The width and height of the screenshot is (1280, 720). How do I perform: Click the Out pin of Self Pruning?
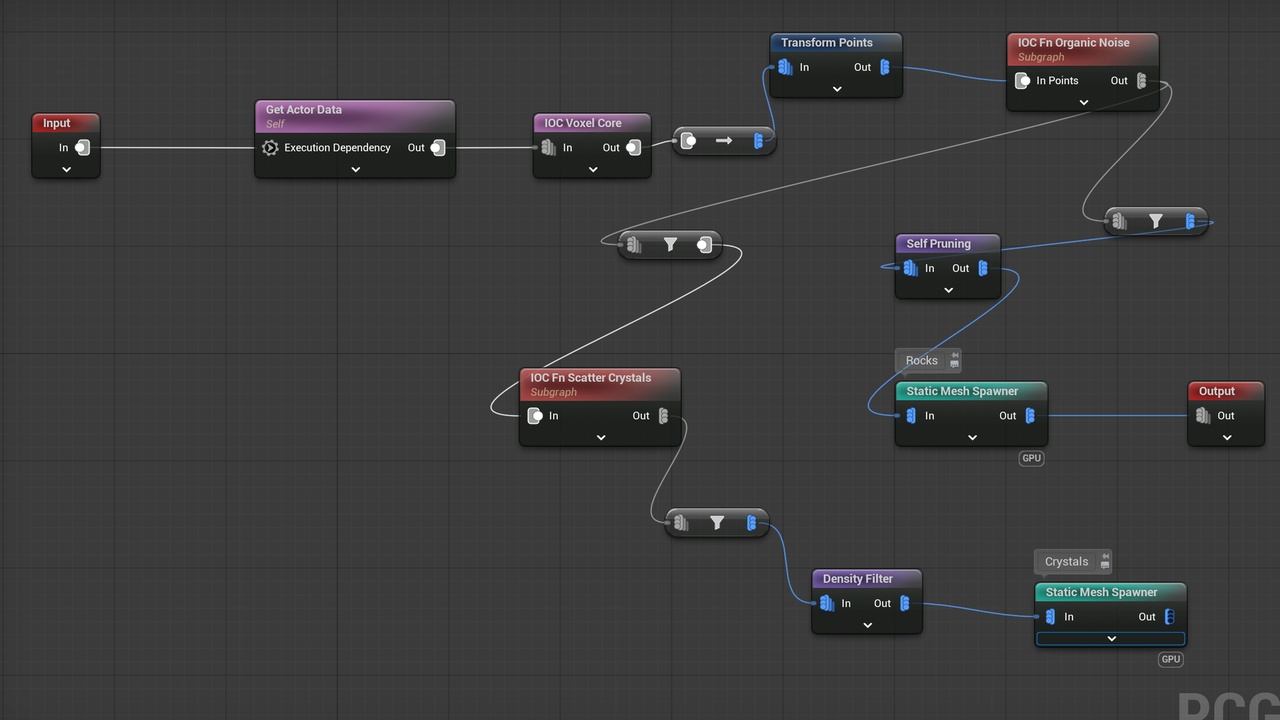(x=983, y=269)
